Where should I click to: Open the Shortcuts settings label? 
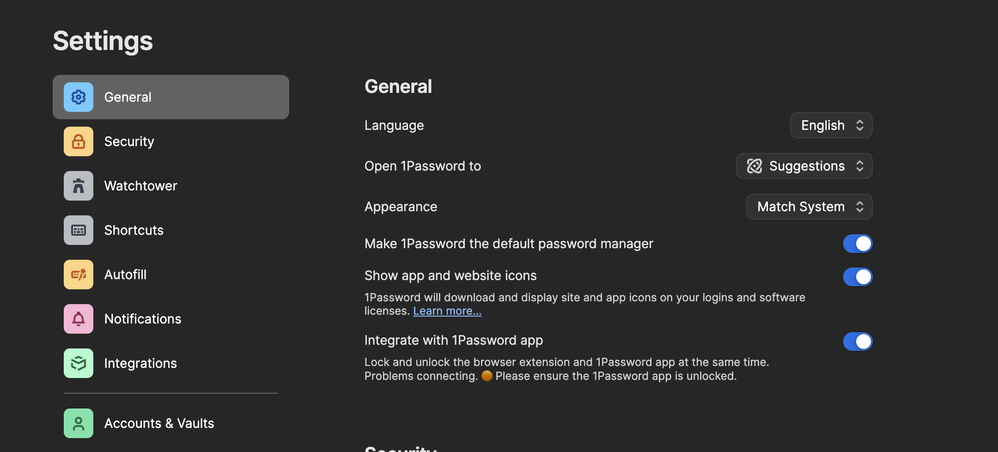[134, 230]
